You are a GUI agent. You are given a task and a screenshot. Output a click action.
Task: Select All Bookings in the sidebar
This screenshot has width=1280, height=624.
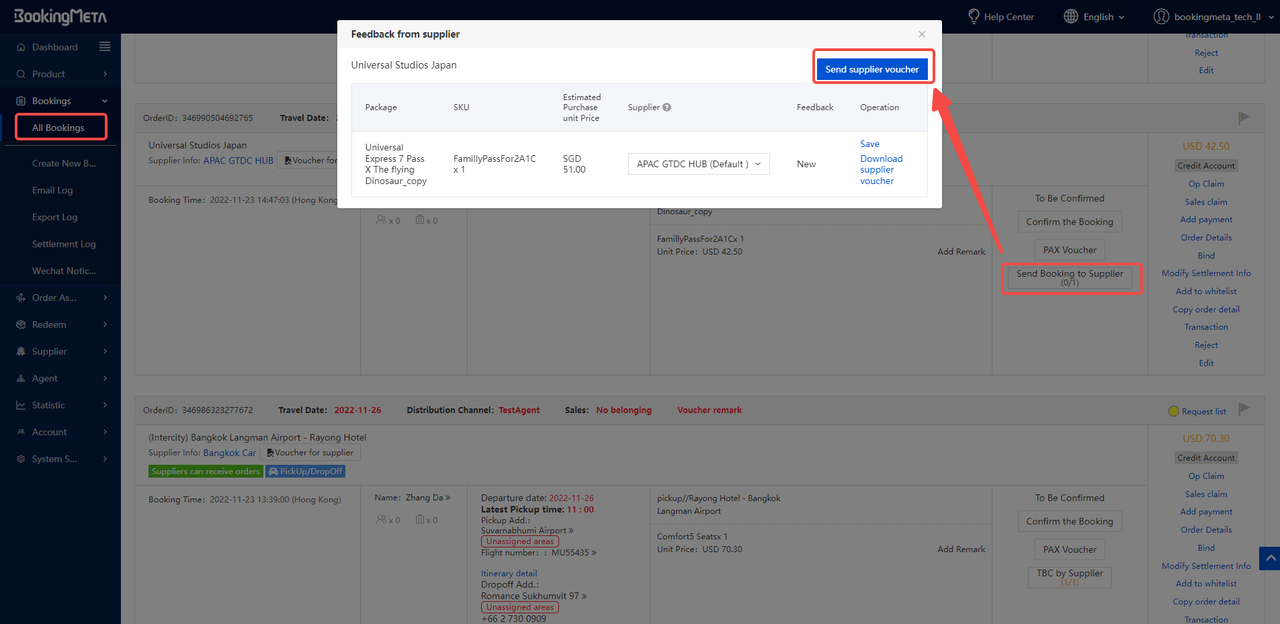pyautogui.click(x=58, y=128)
